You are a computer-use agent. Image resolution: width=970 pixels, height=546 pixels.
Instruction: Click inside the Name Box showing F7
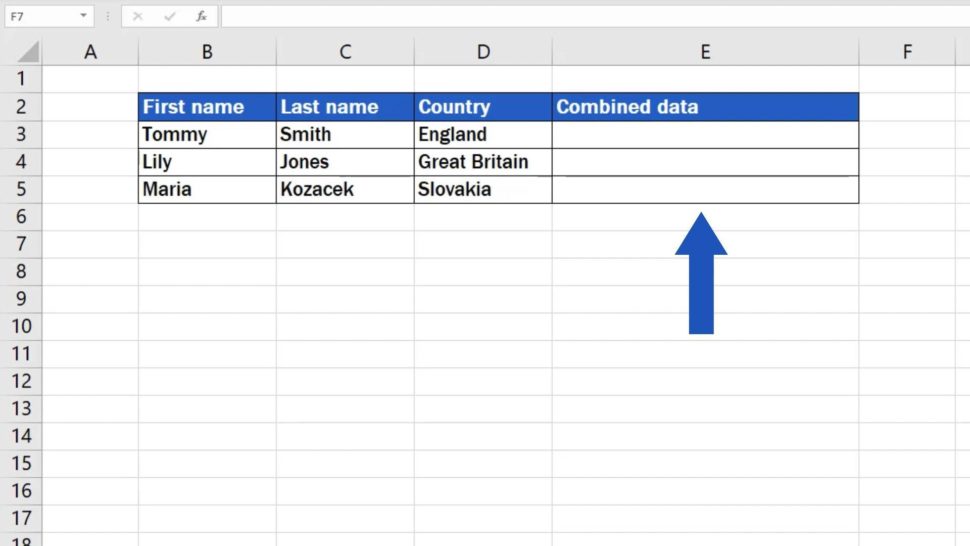40,16
